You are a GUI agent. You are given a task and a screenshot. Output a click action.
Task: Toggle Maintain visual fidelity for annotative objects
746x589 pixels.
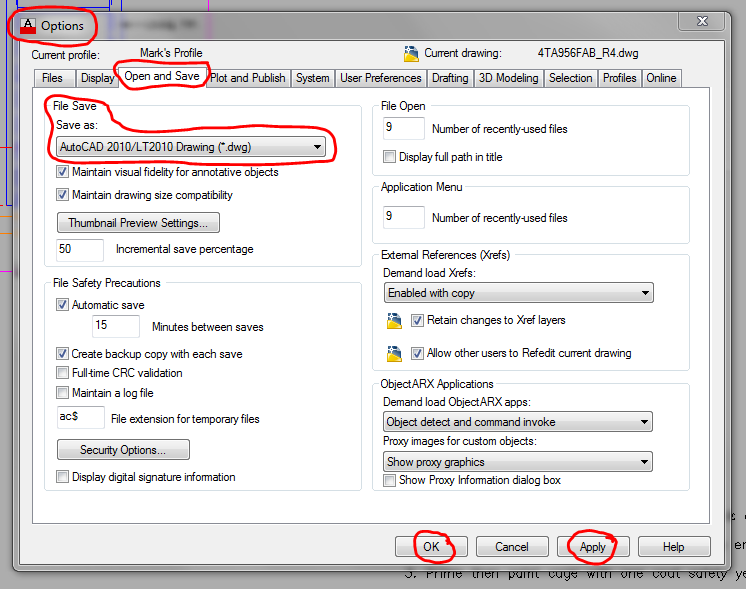pos(62,172)
